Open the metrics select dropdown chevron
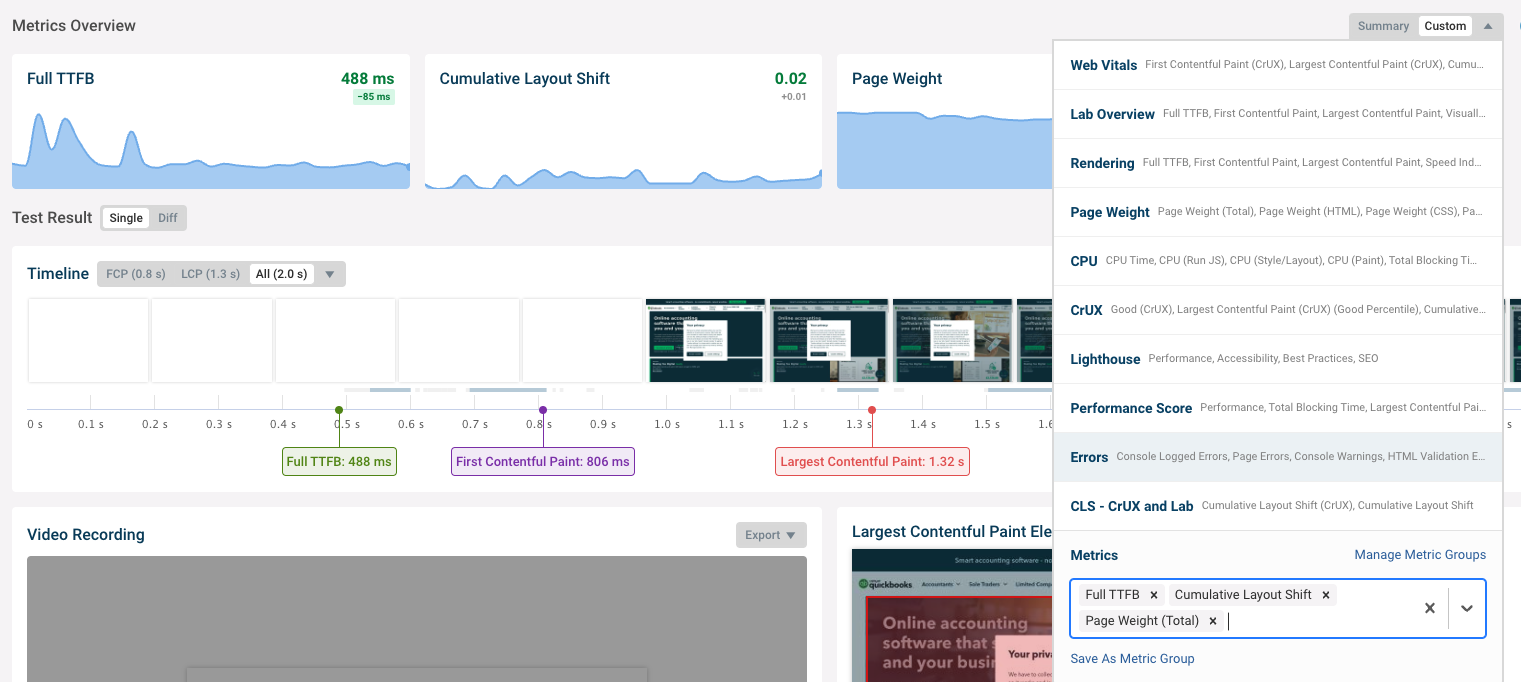 [x=1467, y=608]
